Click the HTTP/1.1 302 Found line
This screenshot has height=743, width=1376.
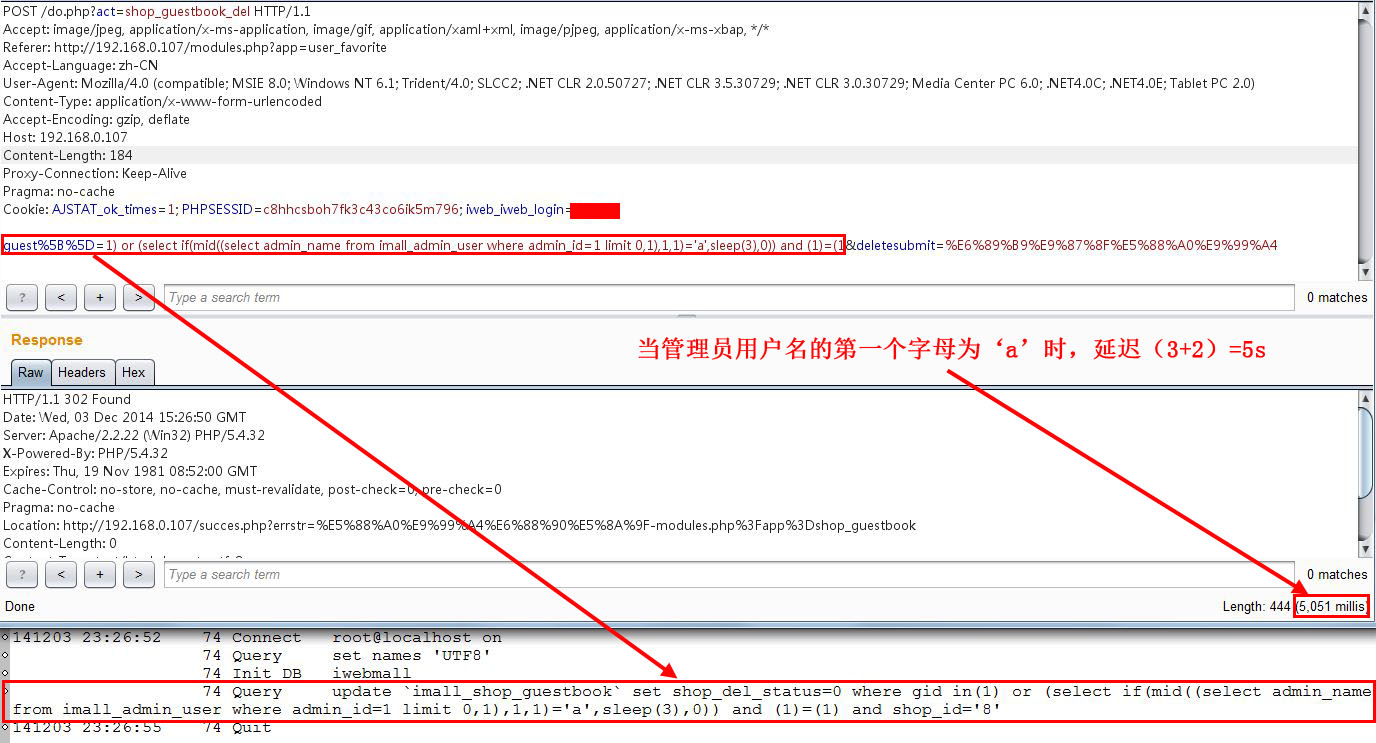[x=67, y=399]
